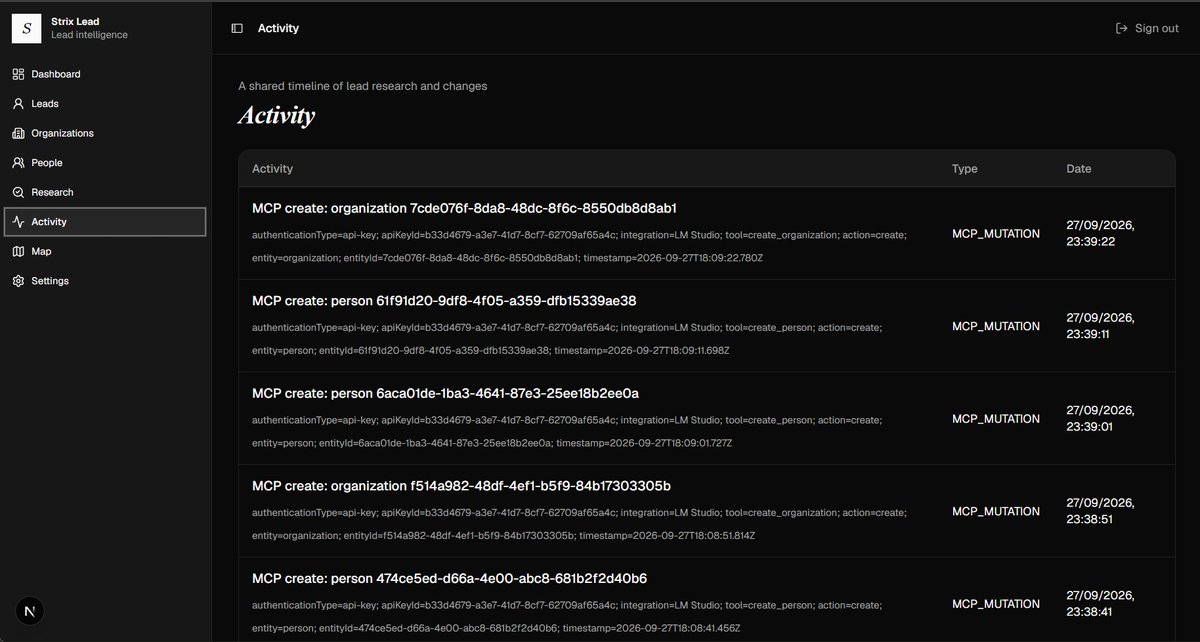The image size is (1200, 642).
Task: Click MCP_MUTATION type in organization f514a982 row
Action: pyautogui.click(x=996, y=511)
